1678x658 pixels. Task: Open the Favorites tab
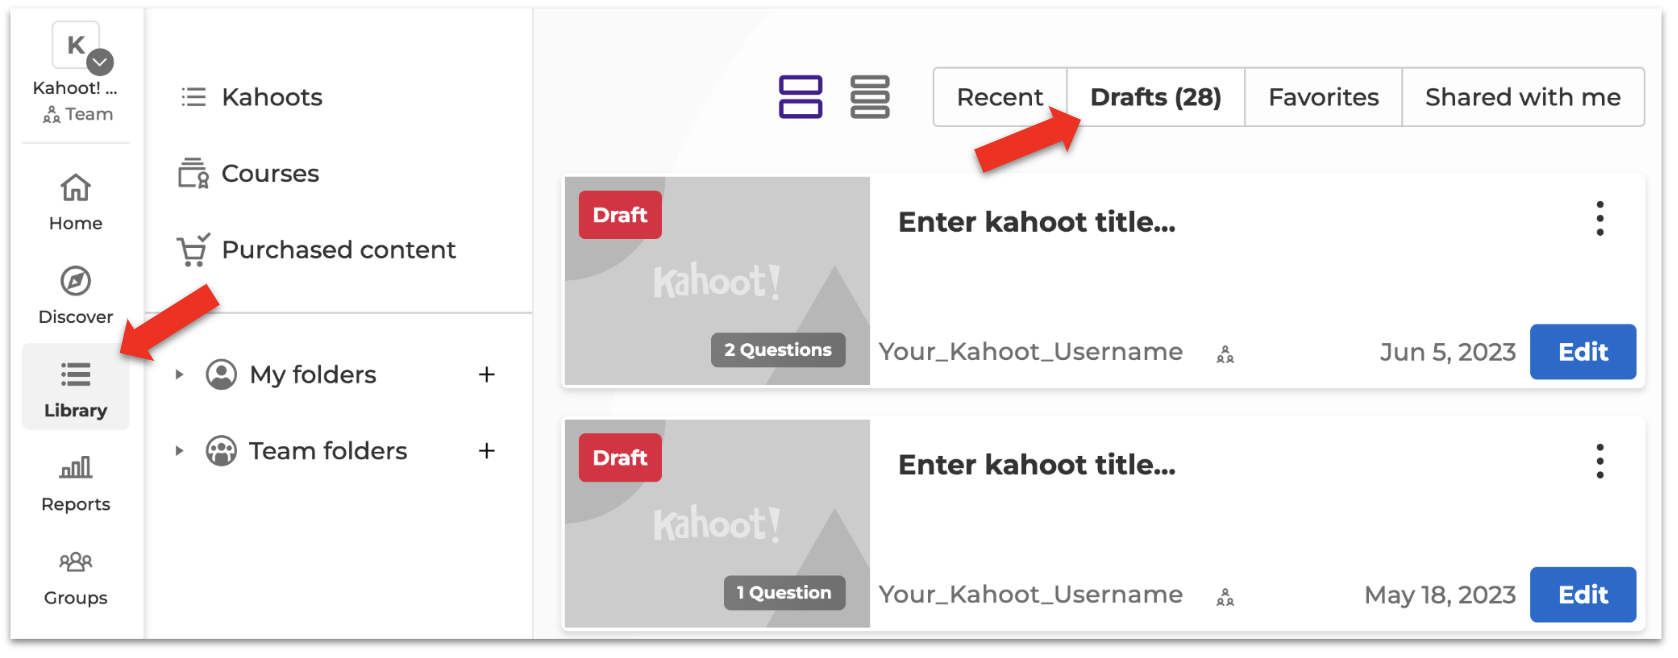pos(1324,97)
